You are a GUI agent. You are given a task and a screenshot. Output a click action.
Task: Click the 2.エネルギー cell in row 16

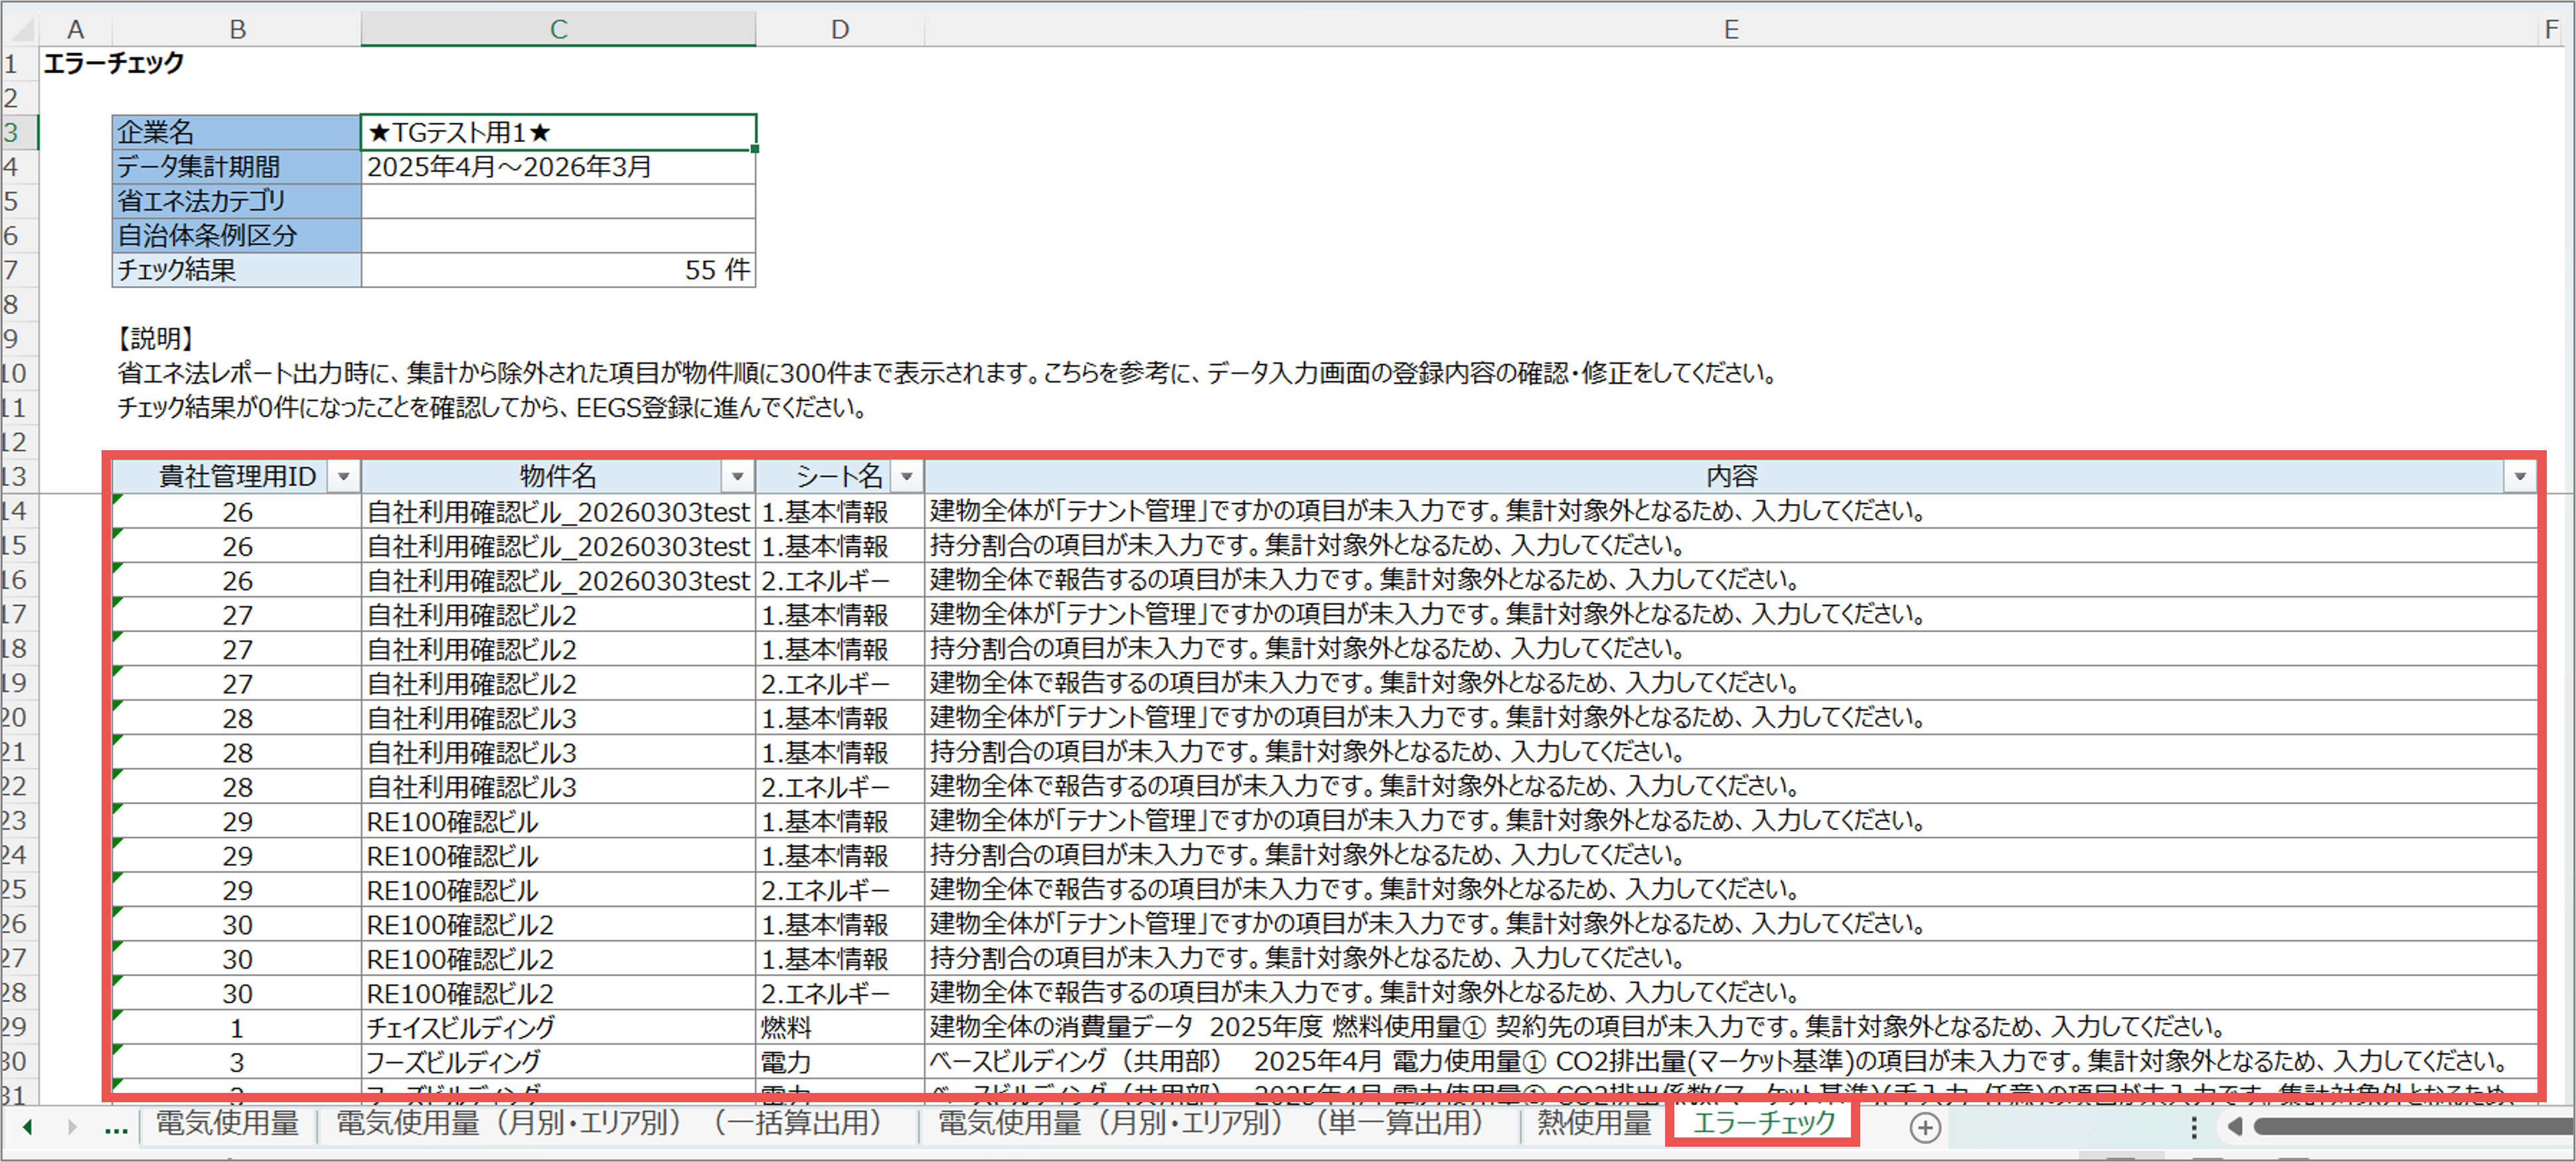point(840,580)
